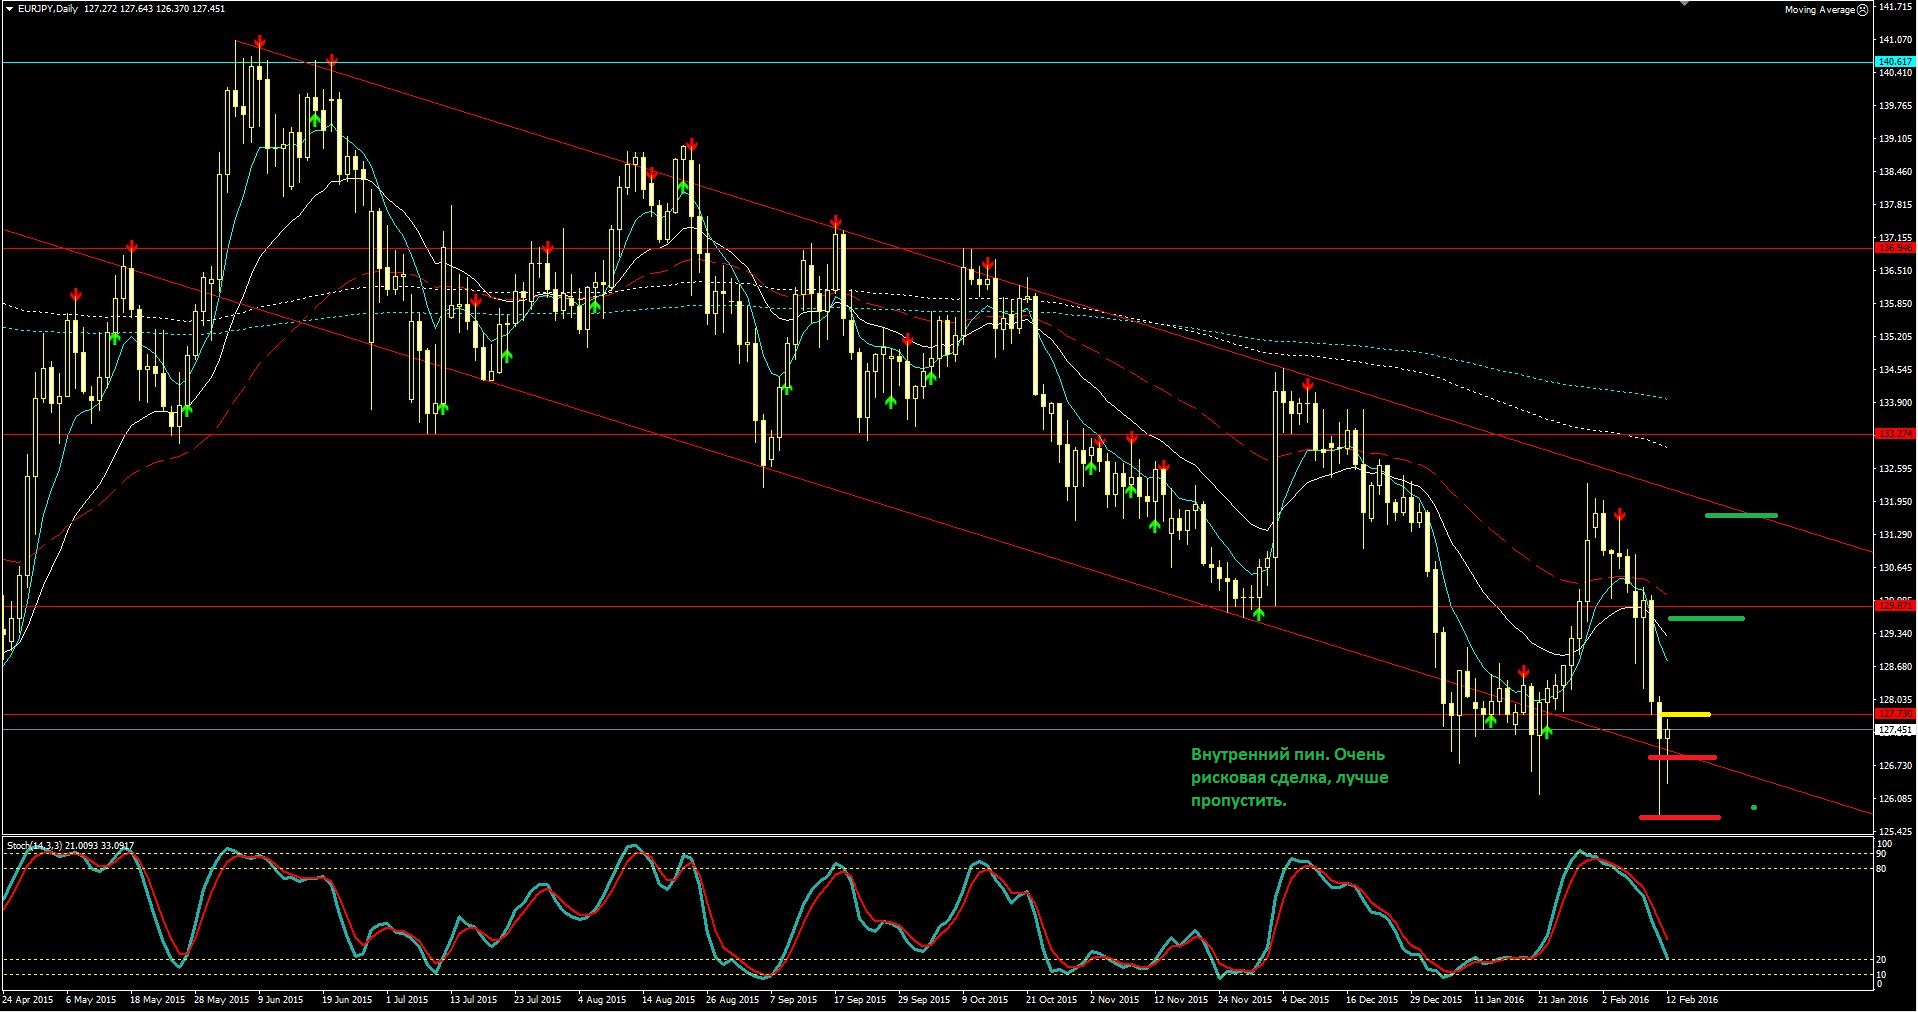Select the small green dot object below price
1918x1012 pixels.
(x=1754, y=807)
